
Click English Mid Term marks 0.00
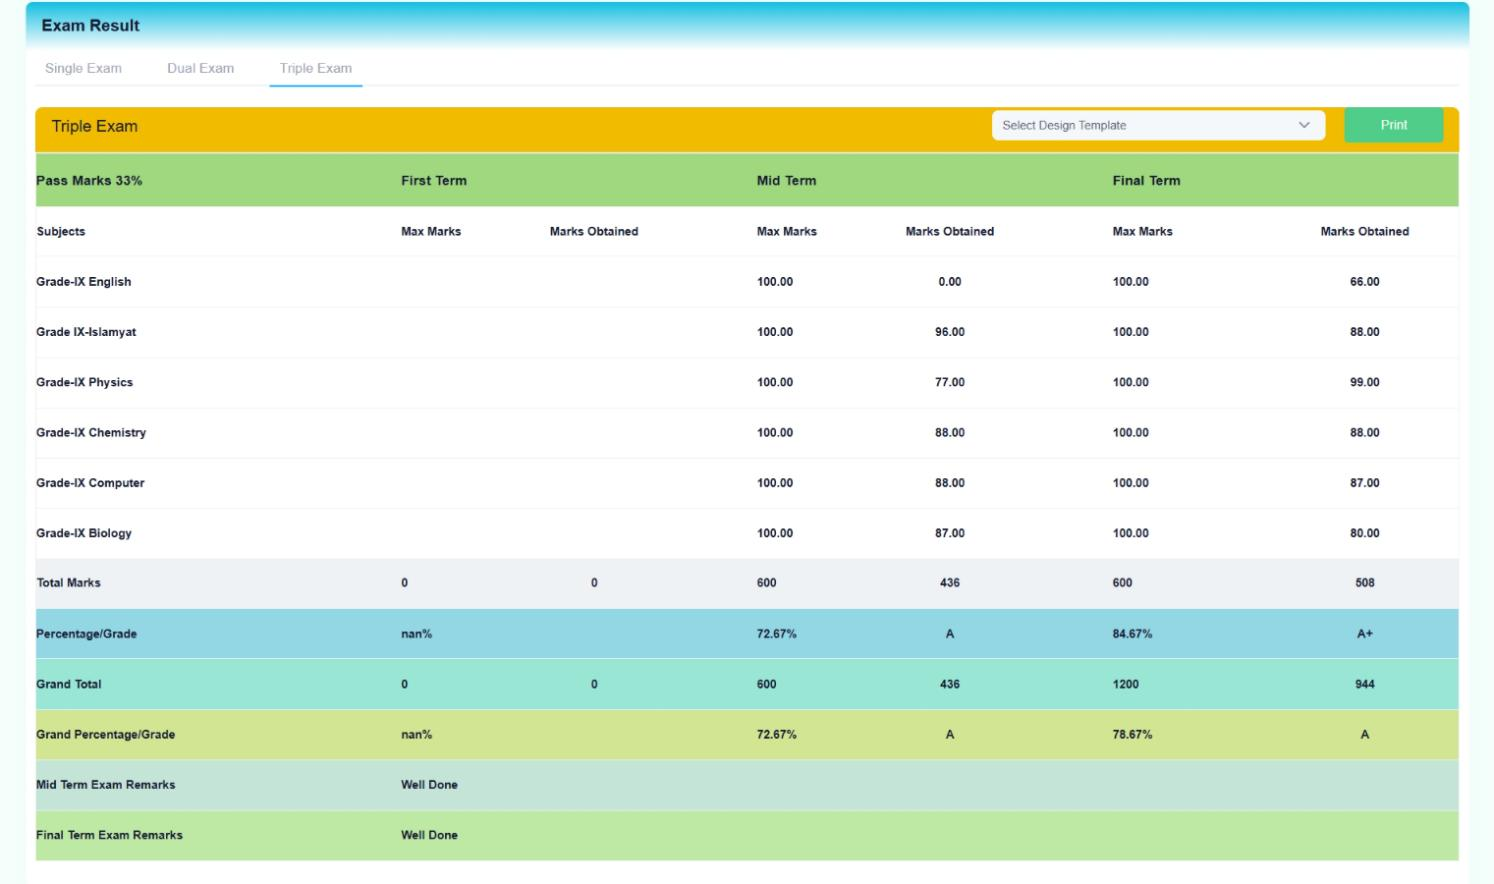949,282
